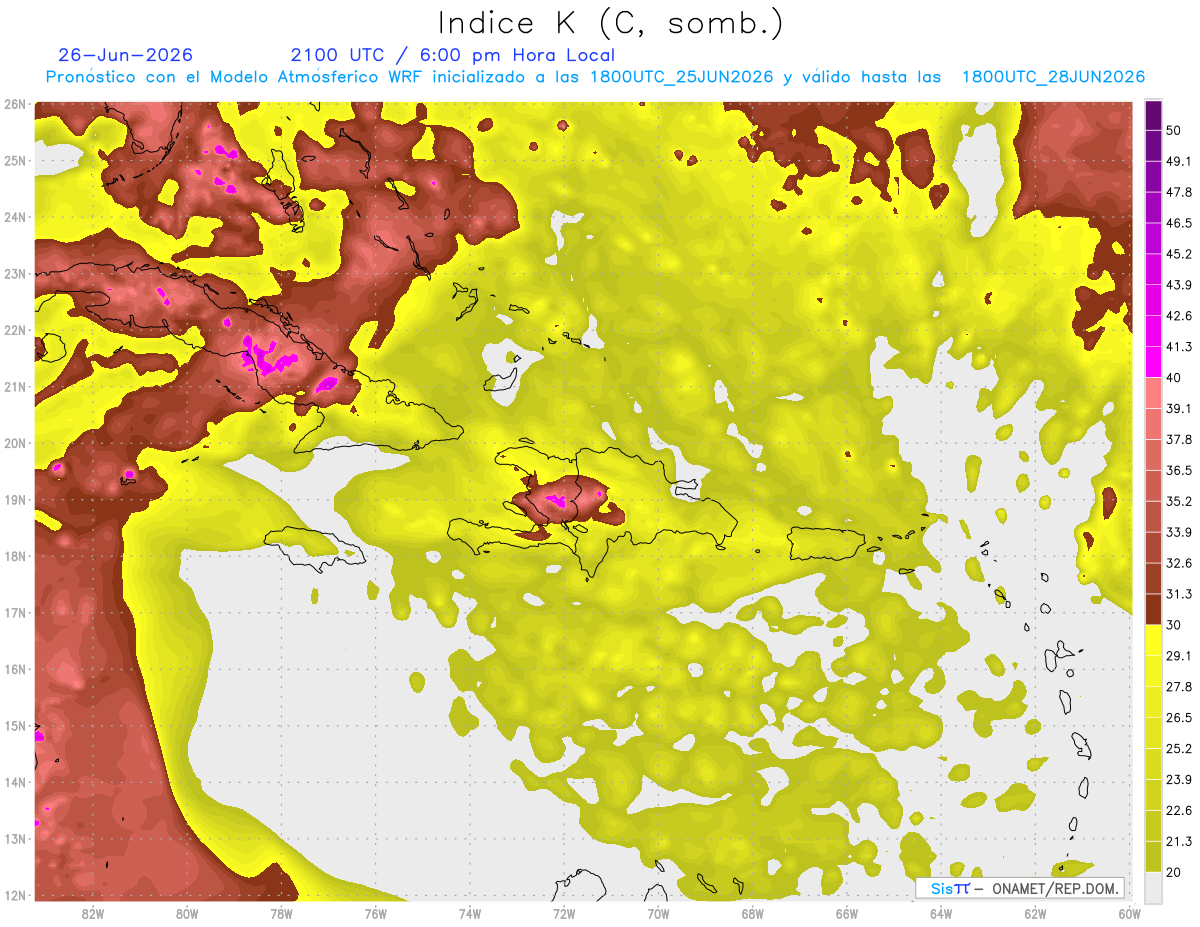Click the latitude axis label "14N"
Screen dimensions: 1200x927
(15, 782)
